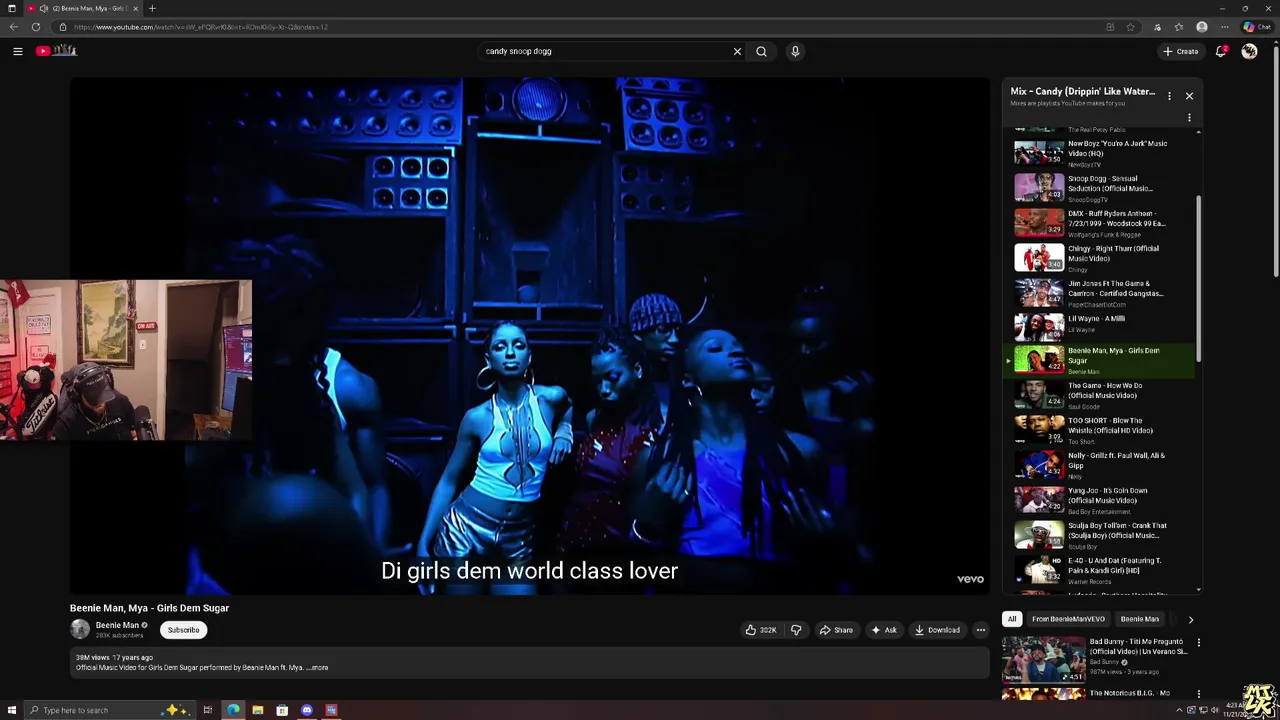Play New Boyz 'You're A Jerk' from playlist
Viewport: 1280px width, 720px height.
click(1100, 152)
